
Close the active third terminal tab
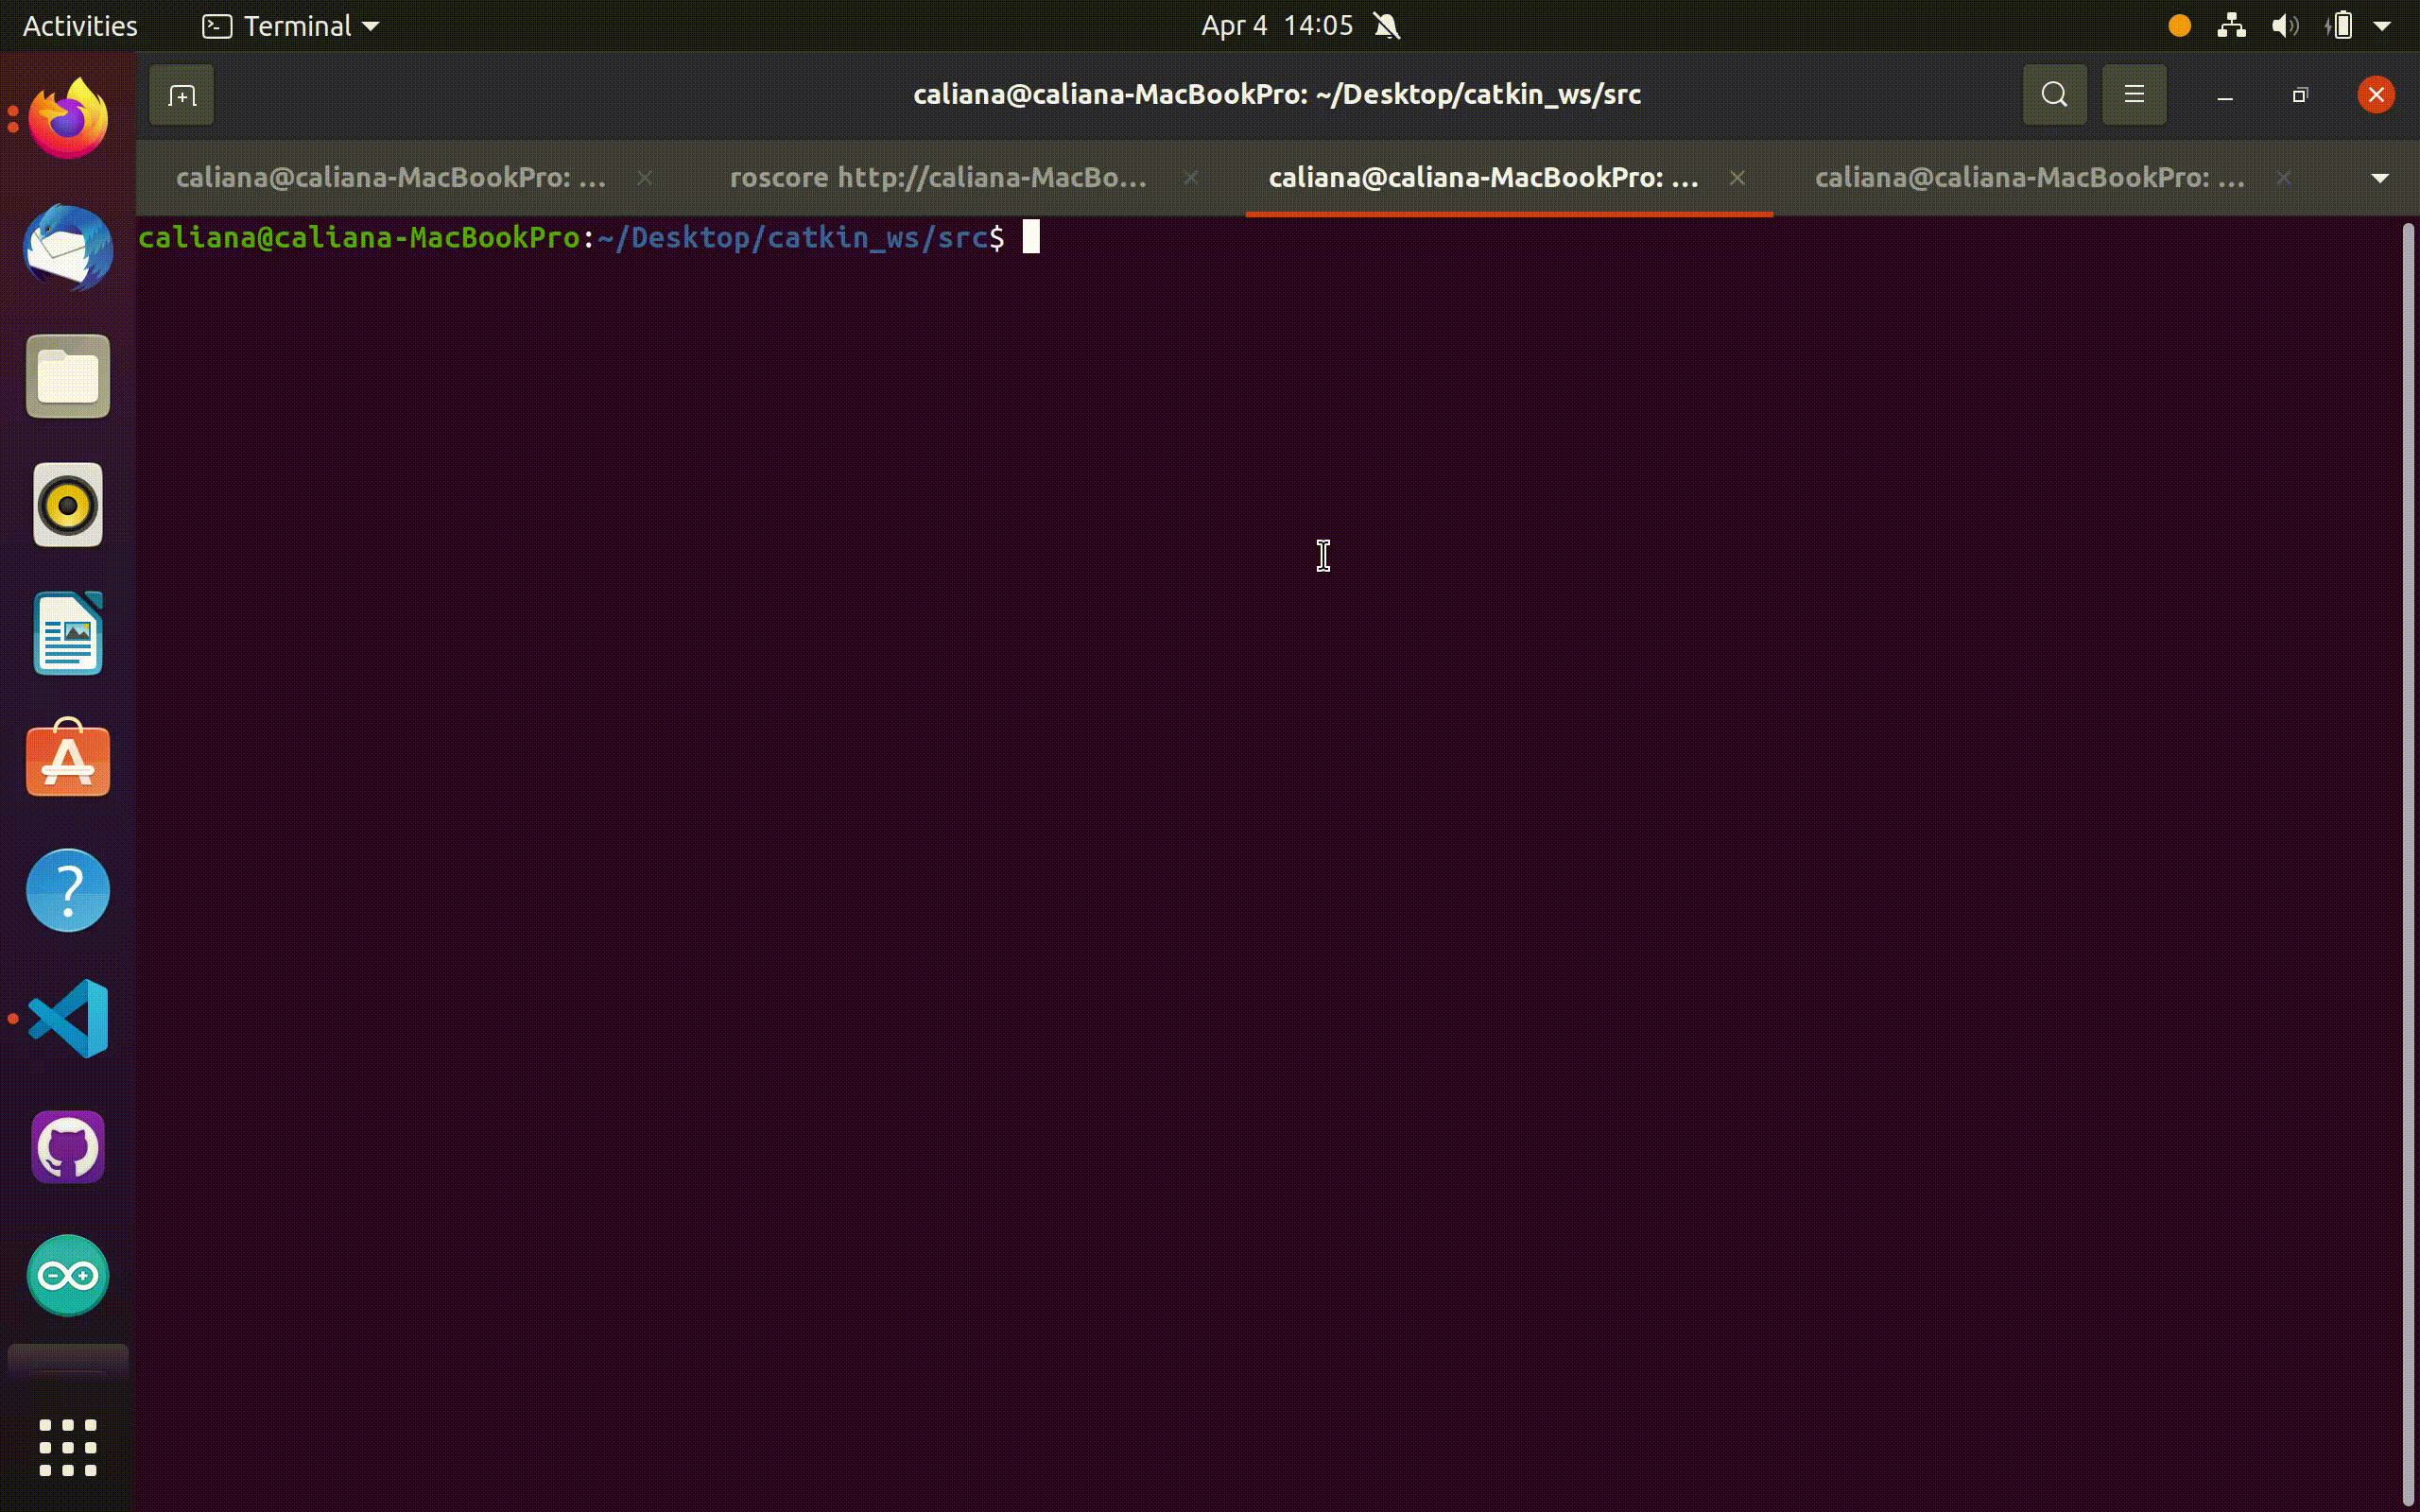1738,178
